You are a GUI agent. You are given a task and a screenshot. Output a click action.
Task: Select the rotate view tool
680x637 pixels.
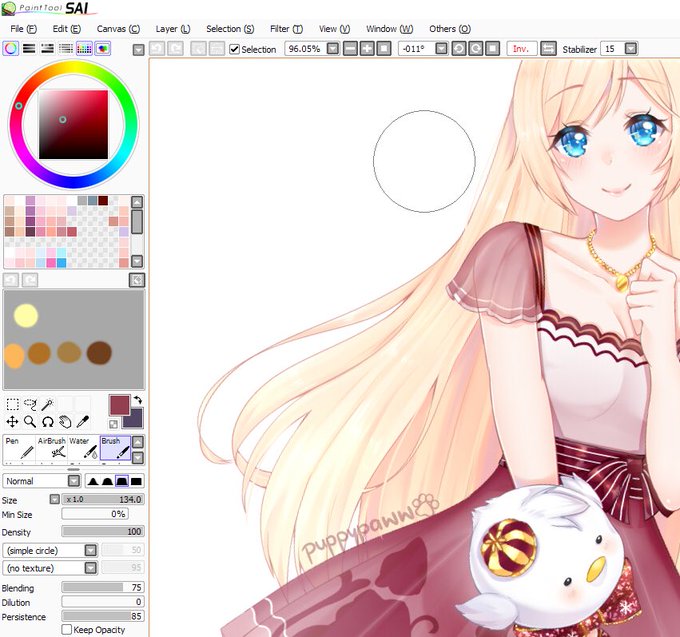click(x=47, y=421)
